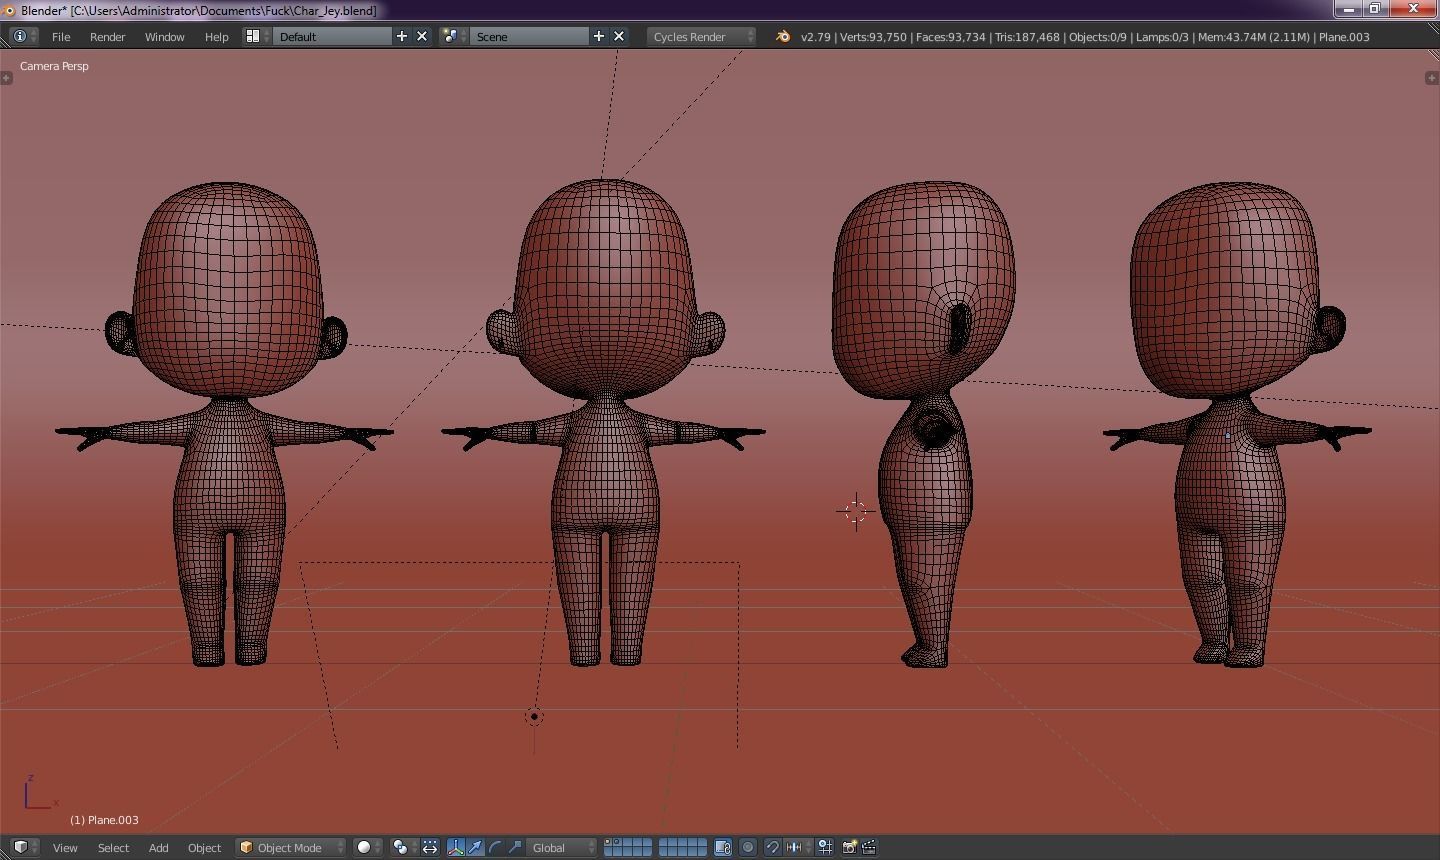Click the 3D cursor crosshair in viewport
Viewport: 1440px width, 860px height.
856,511
